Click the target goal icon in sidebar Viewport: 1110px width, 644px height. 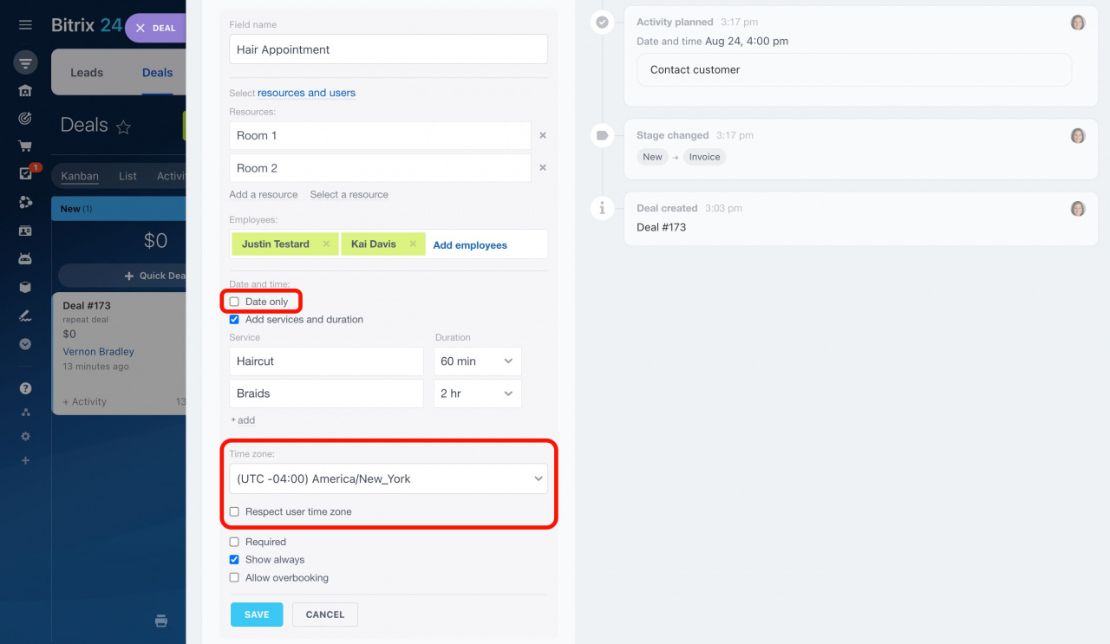coord(25,118)
